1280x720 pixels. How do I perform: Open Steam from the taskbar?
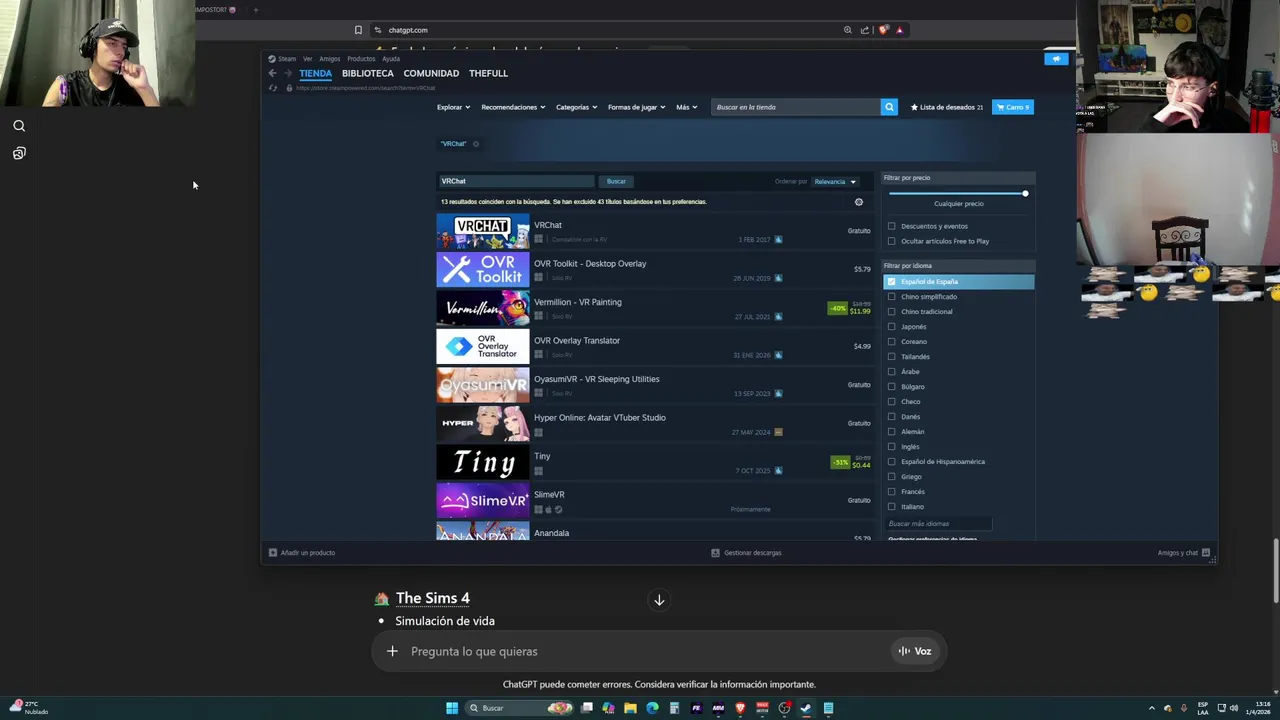coord(806,708)
